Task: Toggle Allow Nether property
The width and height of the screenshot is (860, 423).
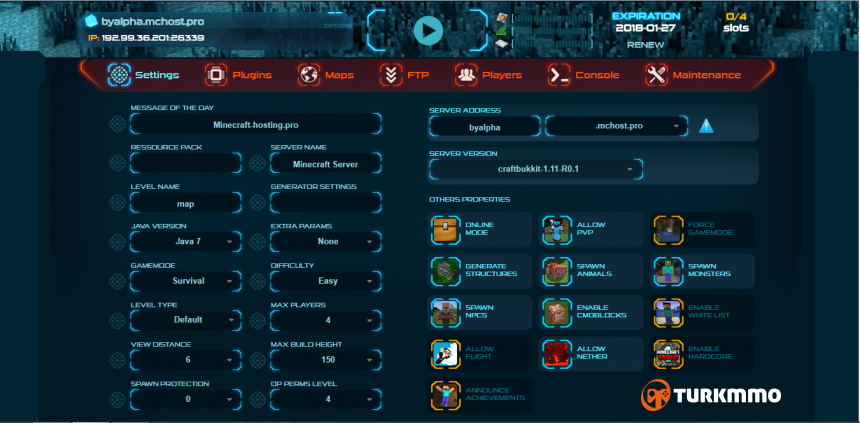Action: pyautogui.click(x=591, y=353)
